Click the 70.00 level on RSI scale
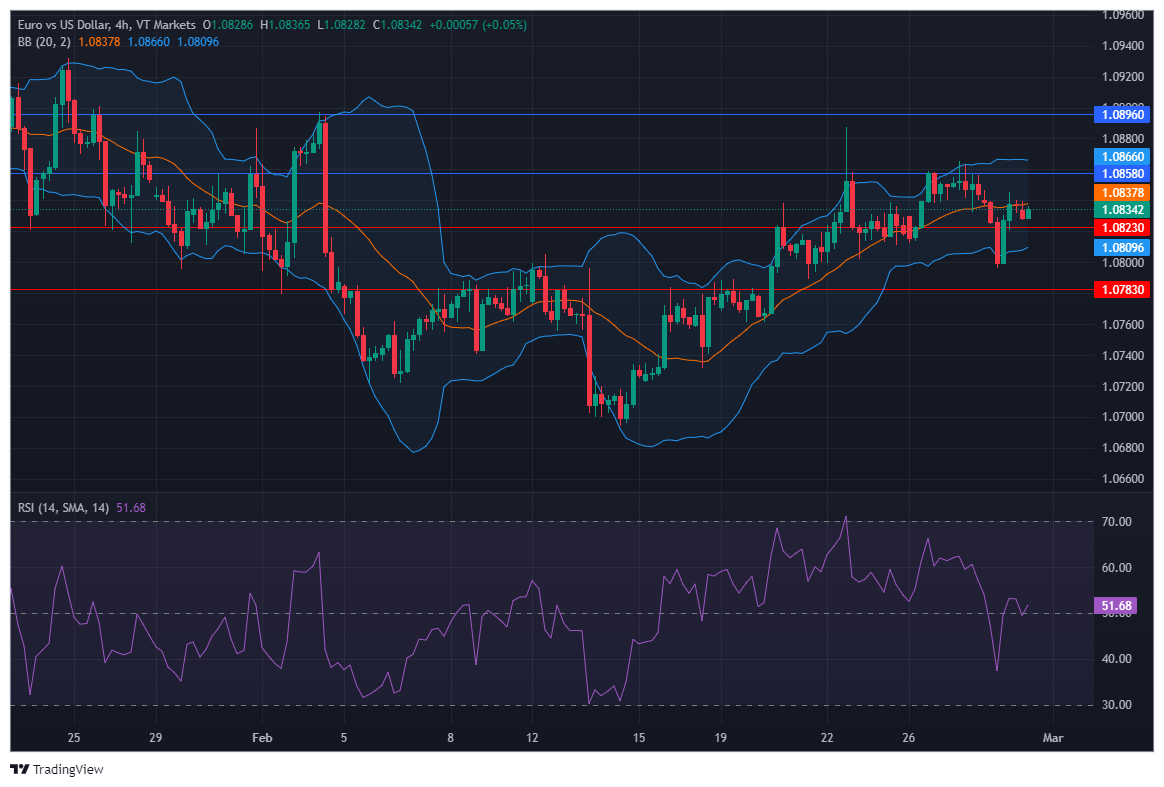The image size is (1164, 787). (x=1116, y=522)
